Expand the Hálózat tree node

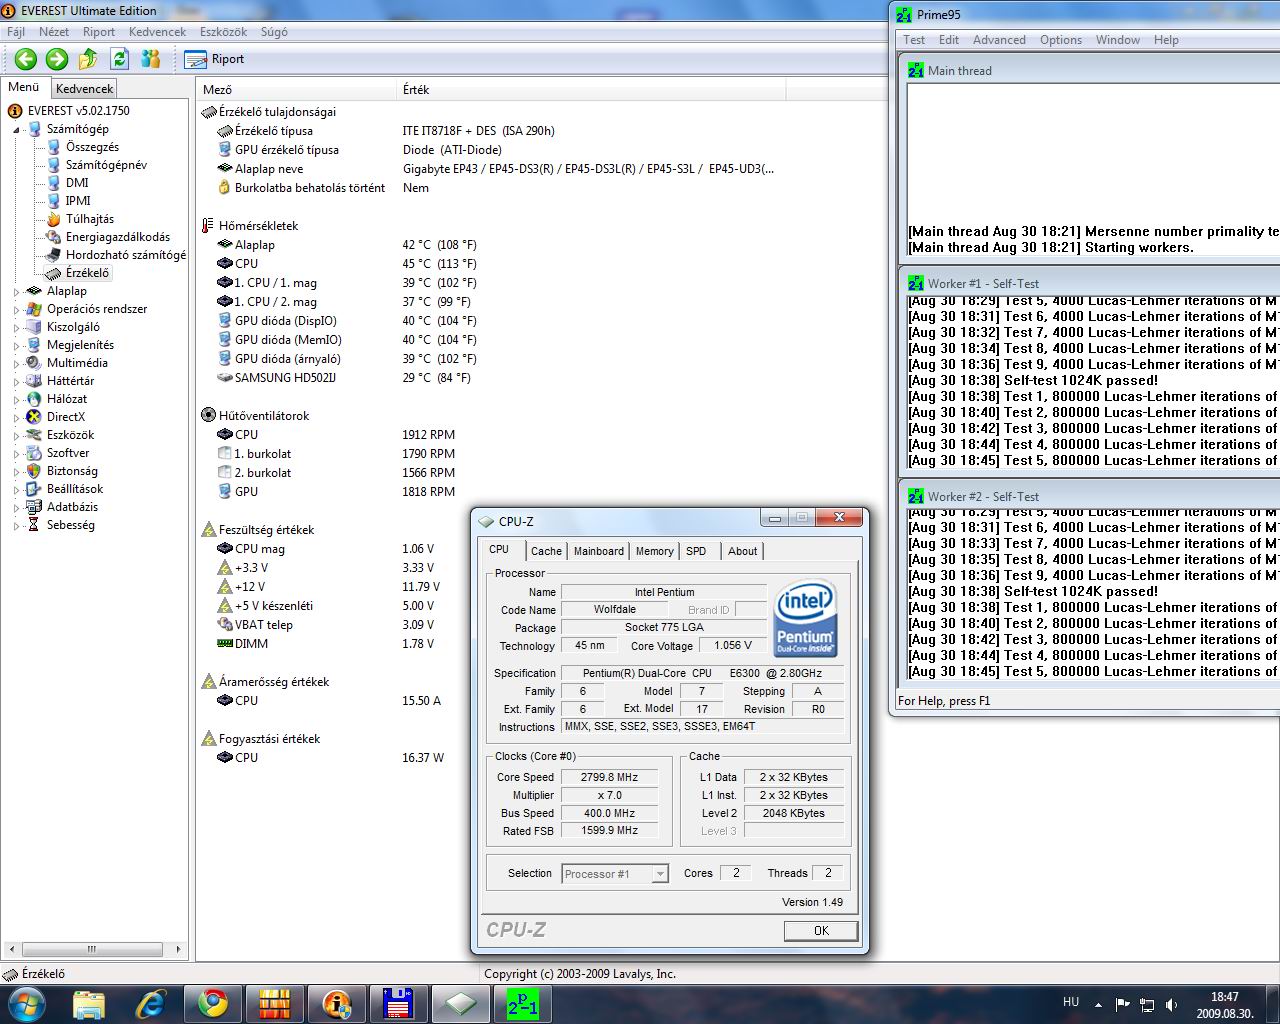point(17,399)
